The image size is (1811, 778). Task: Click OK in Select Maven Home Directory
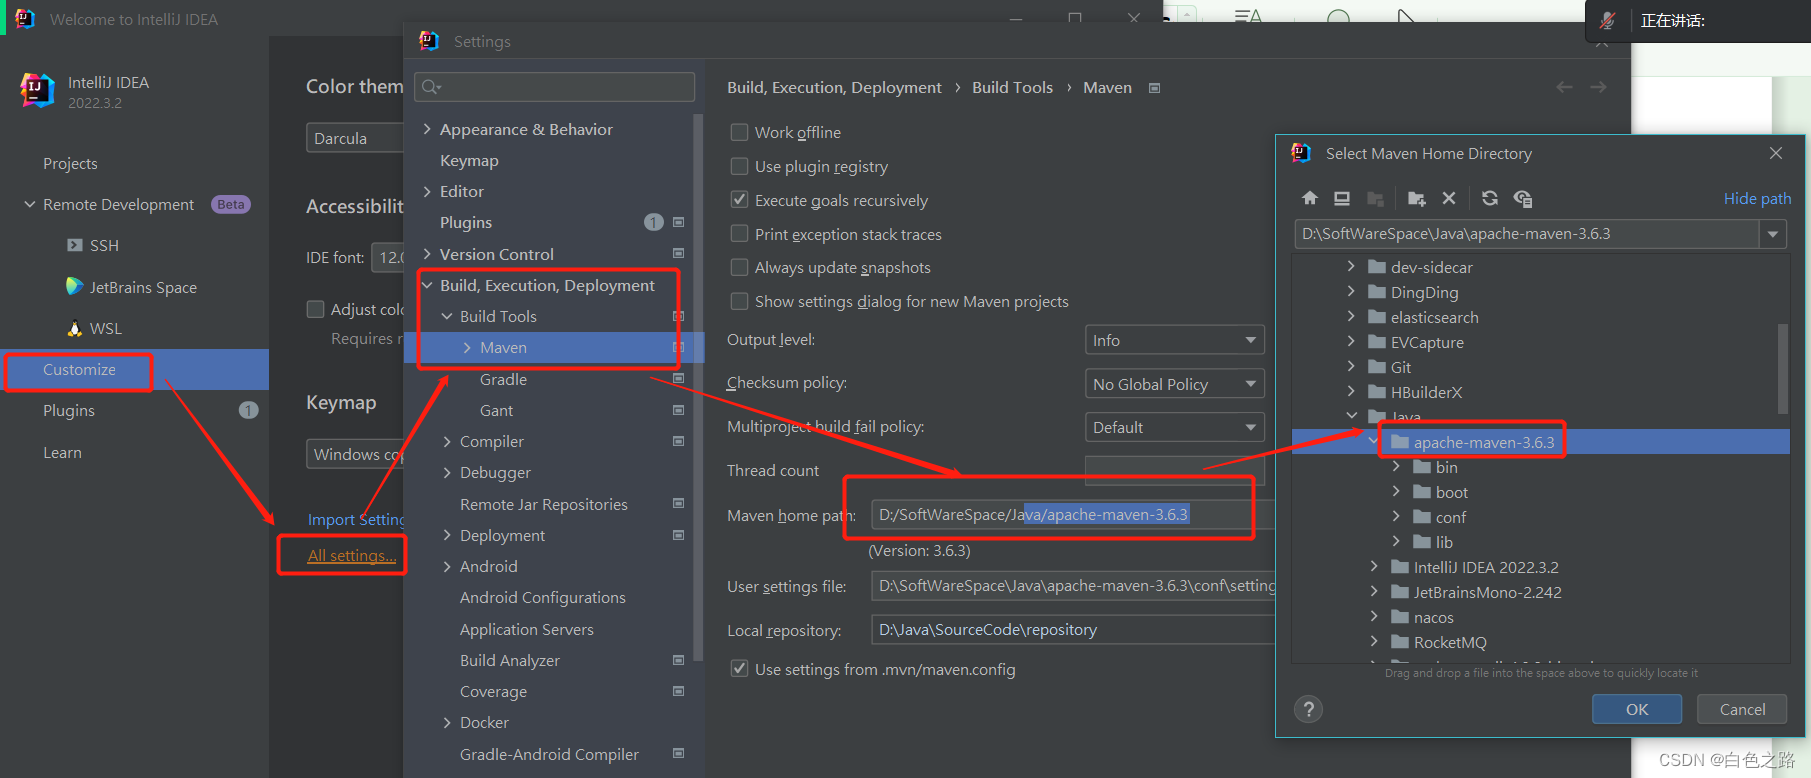coord(1637,709)
